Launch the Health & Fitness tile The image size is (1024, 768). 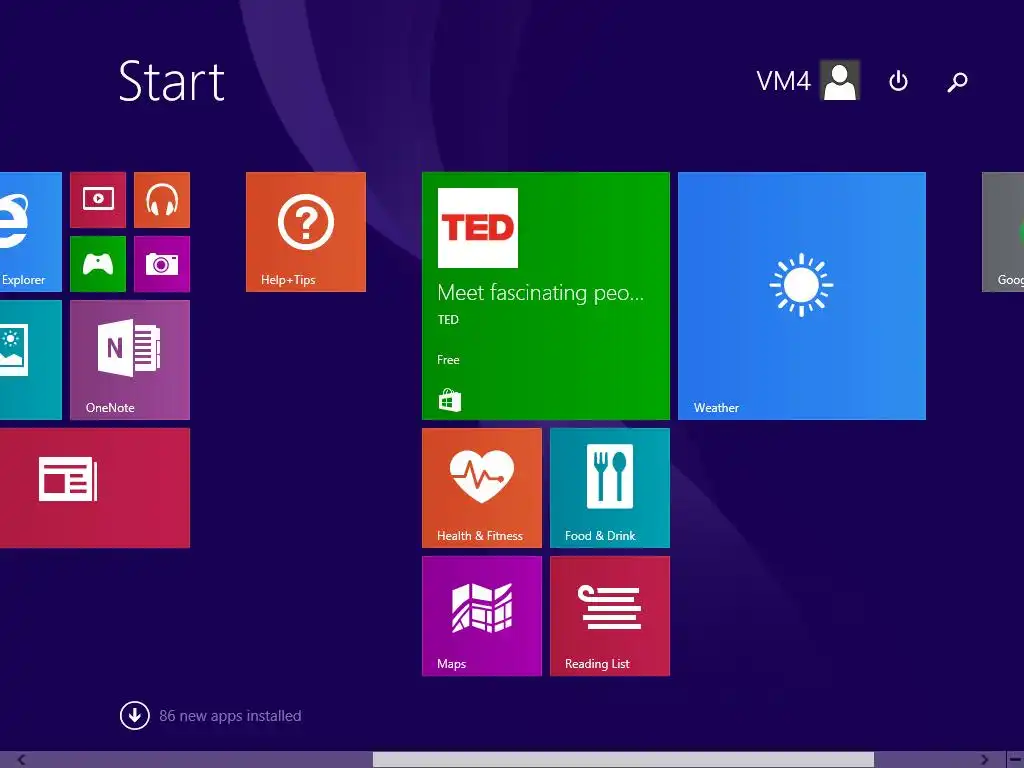tap(482, 488)
